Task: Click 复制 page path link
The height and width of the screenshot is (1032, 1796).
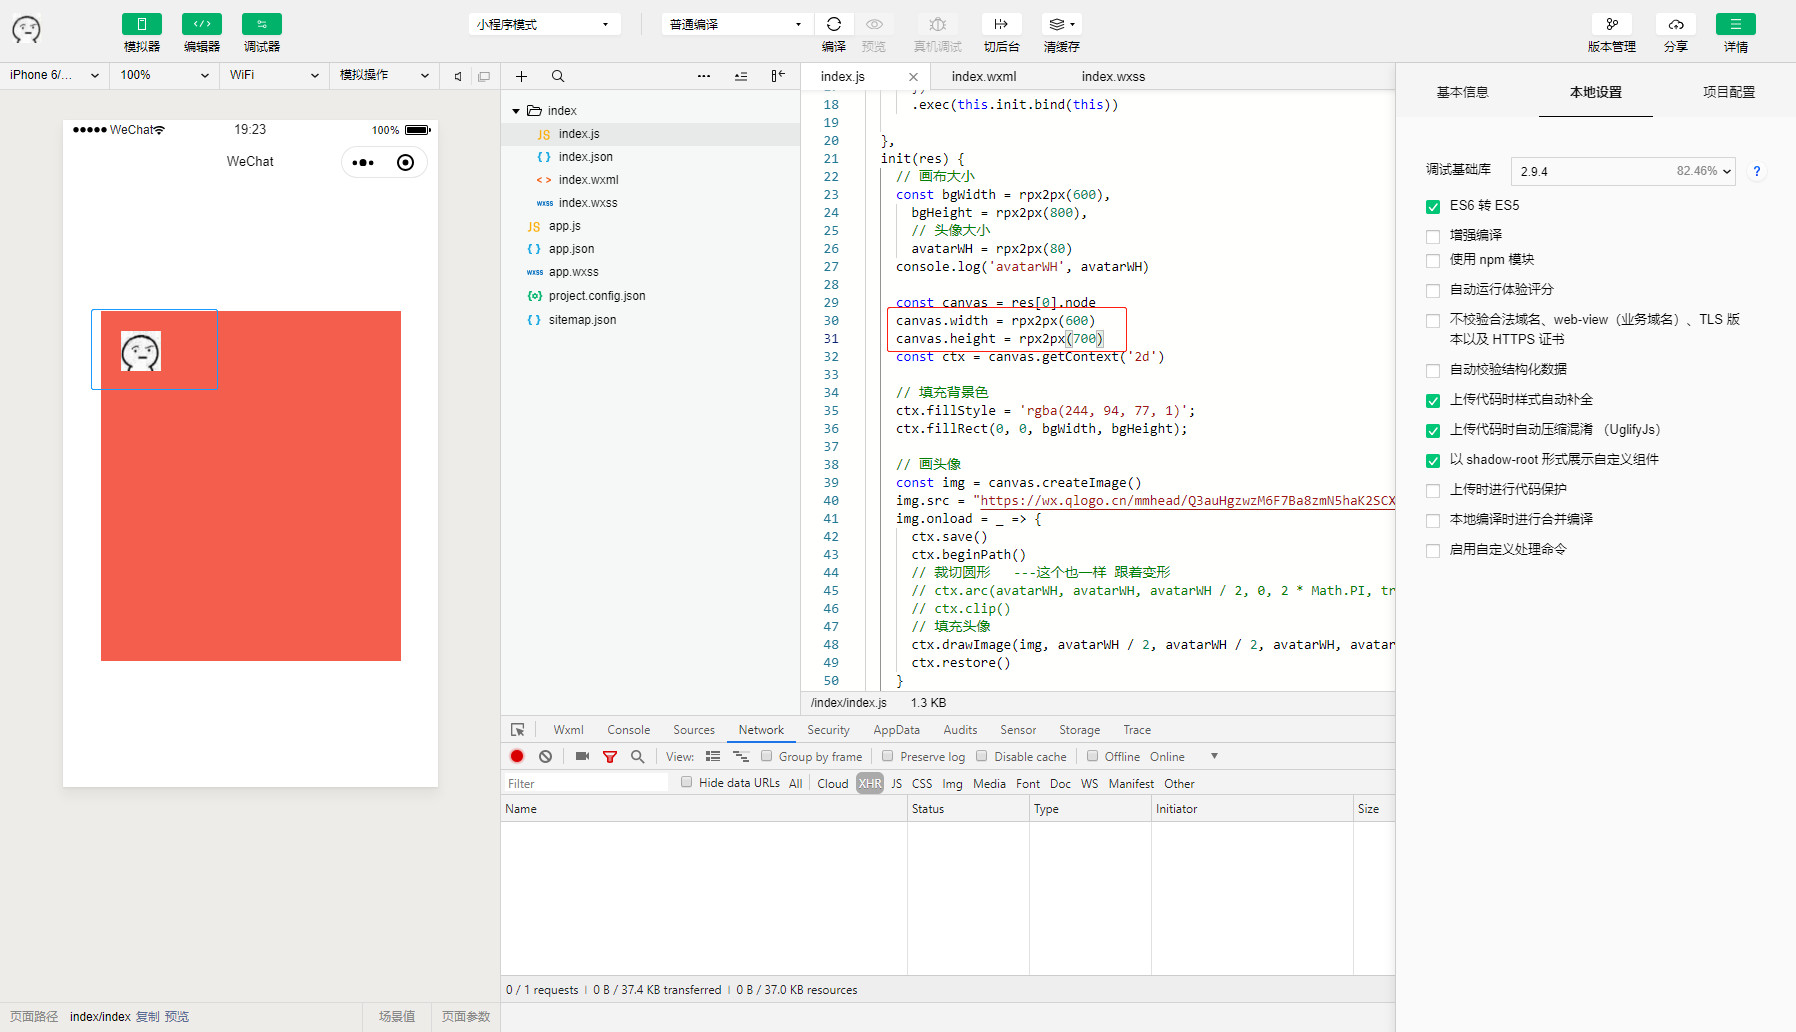Action: pyautogui.click(x=147, y=1017)
